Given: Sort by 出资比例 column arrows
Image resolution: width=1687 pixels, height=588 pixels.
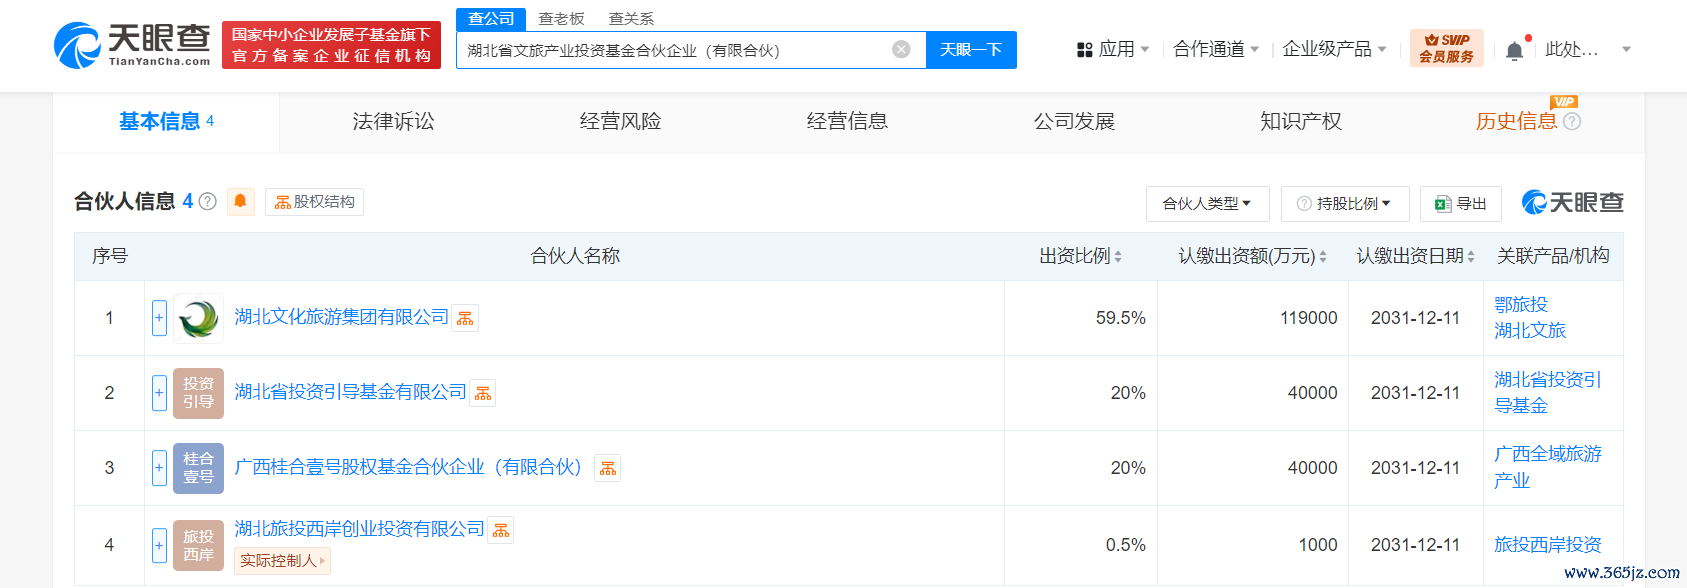Looking at the screenshot, I should click(1118, 257).
